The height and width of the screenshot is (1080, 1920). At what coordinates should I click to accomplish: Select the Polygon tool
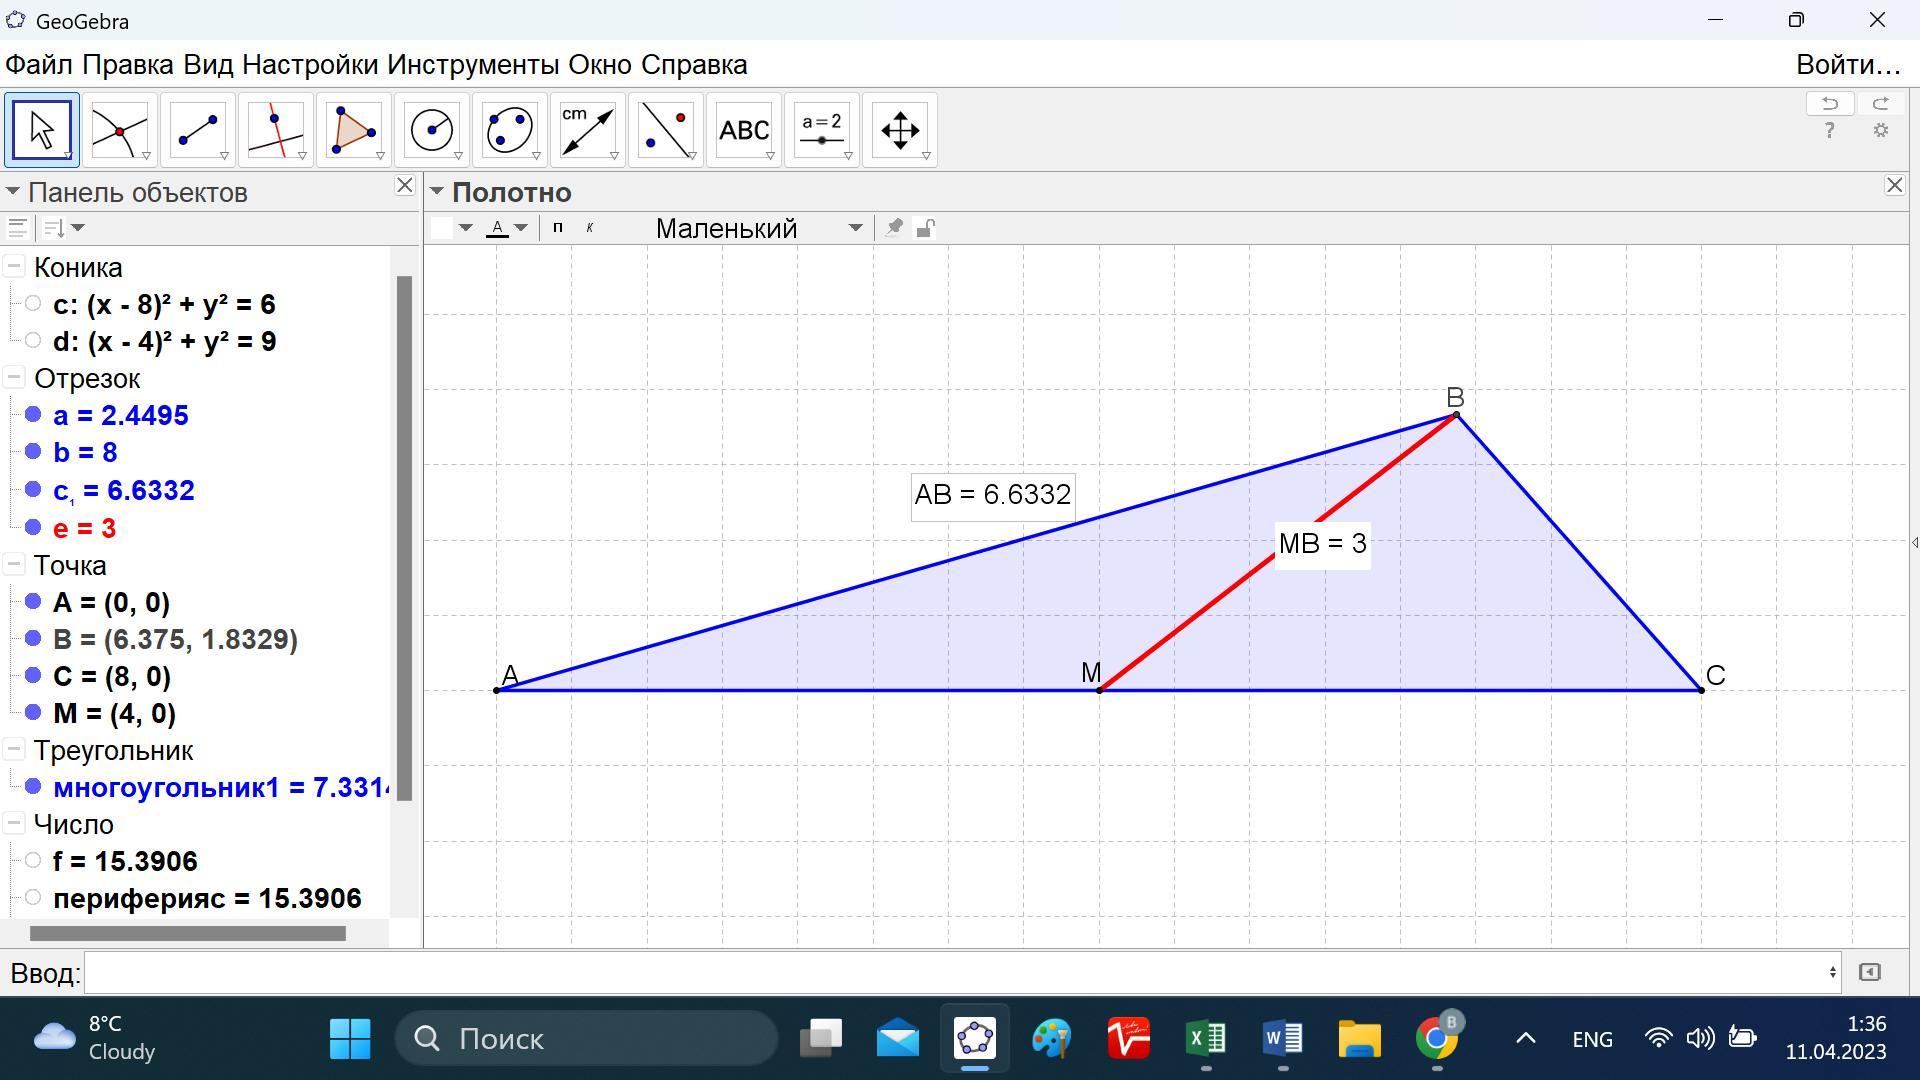tap(353, 130)
